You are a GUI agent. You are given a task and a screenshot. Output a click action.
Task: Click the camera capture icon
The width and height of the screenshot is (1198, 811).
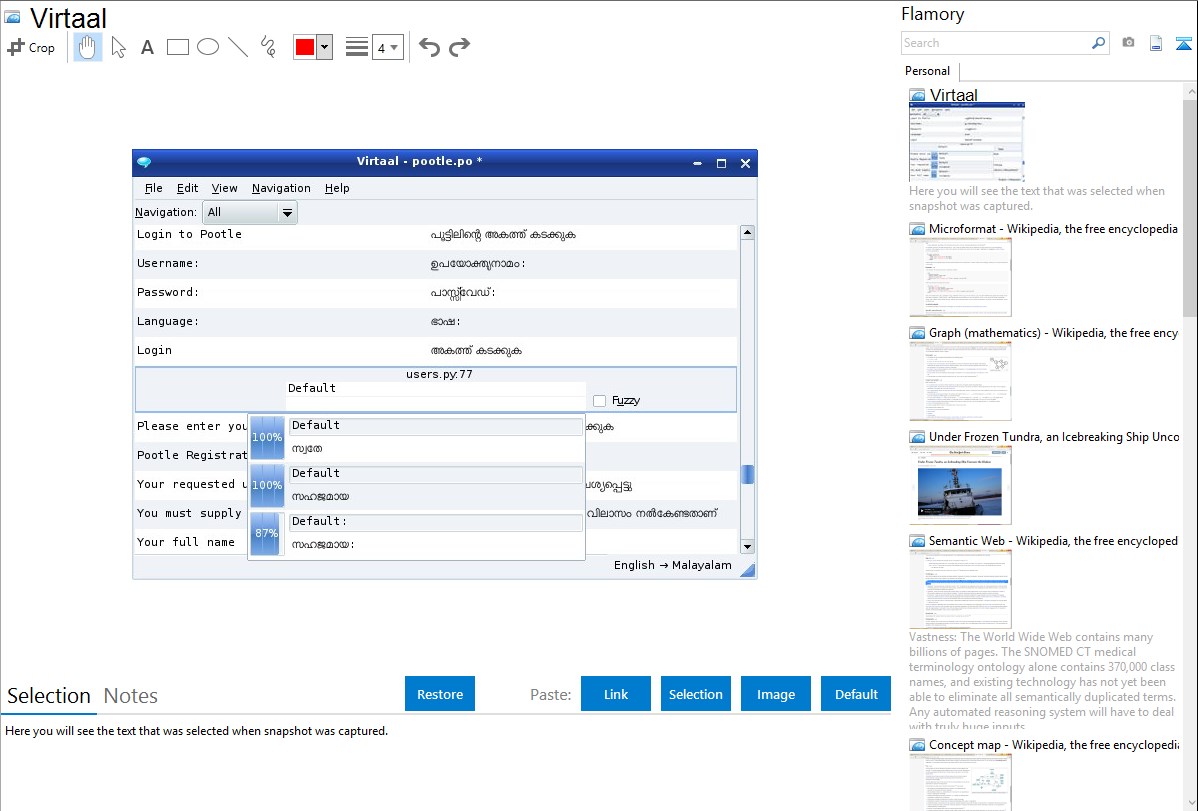[1128, 43]
